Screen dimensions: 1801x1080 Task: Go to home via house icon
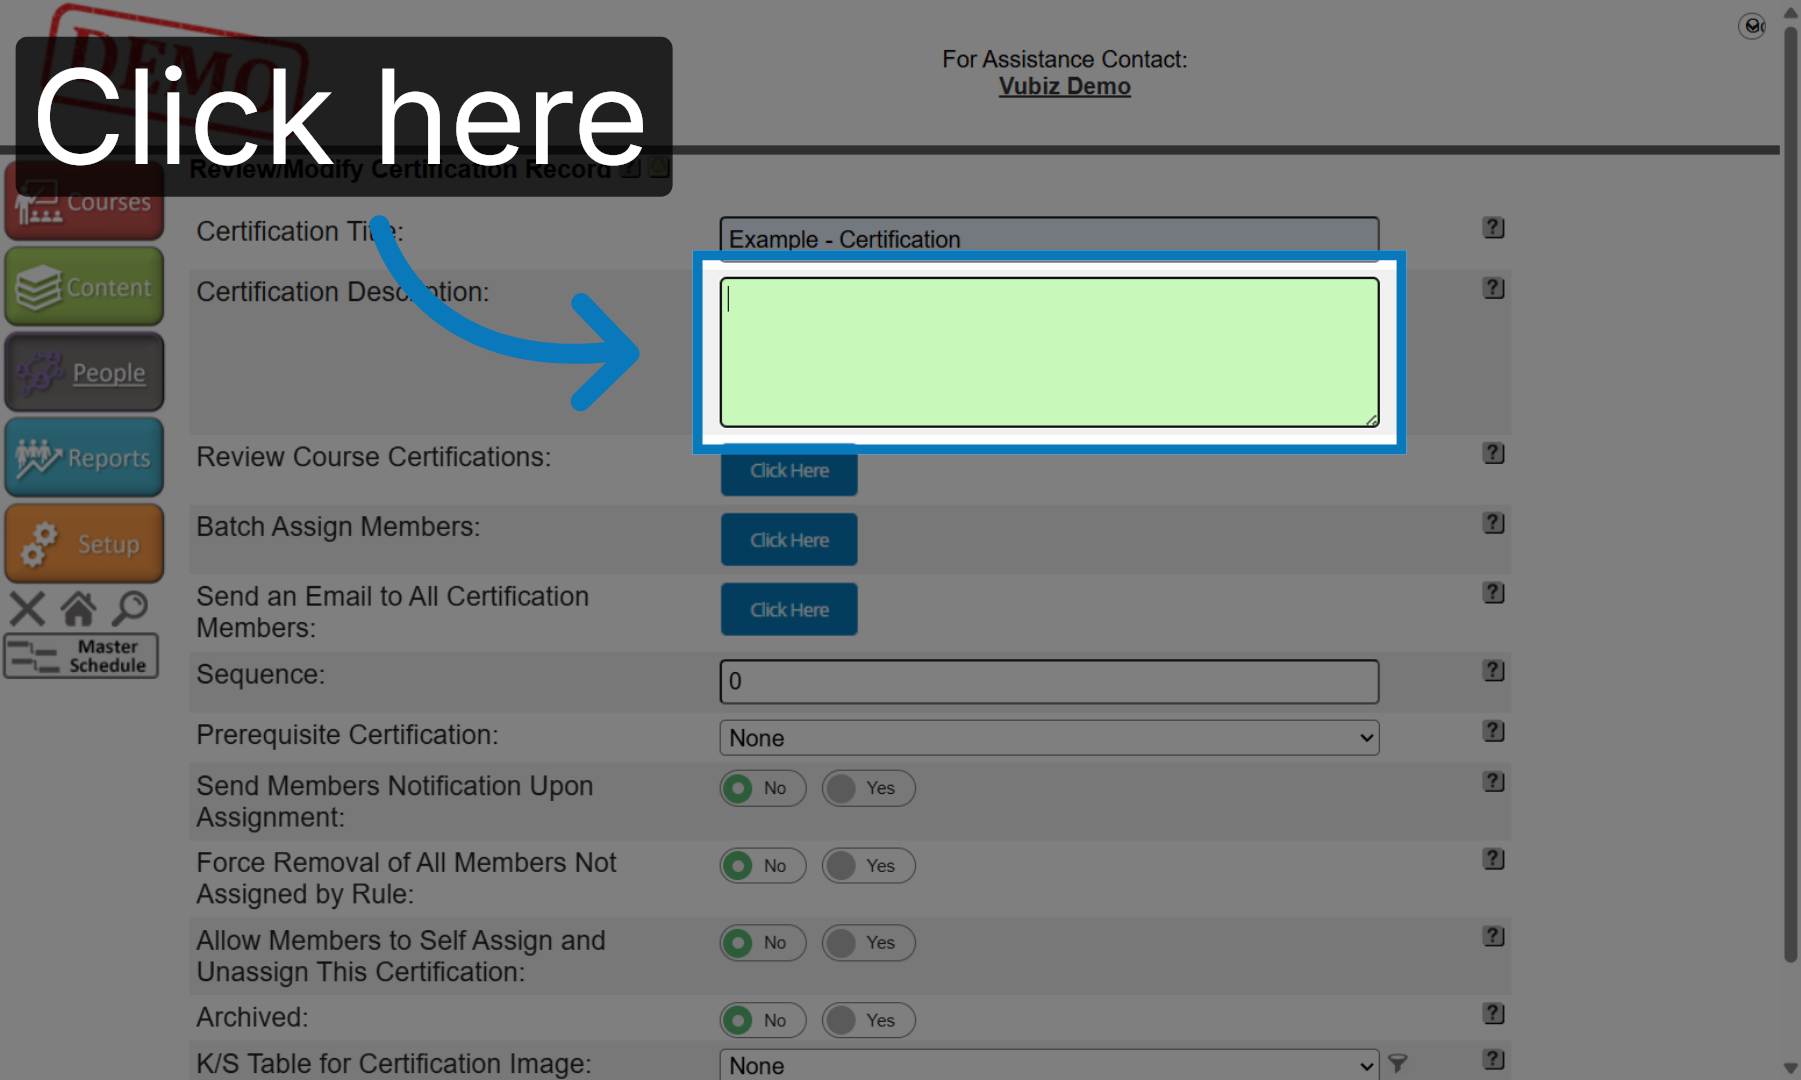coord(78,608)
